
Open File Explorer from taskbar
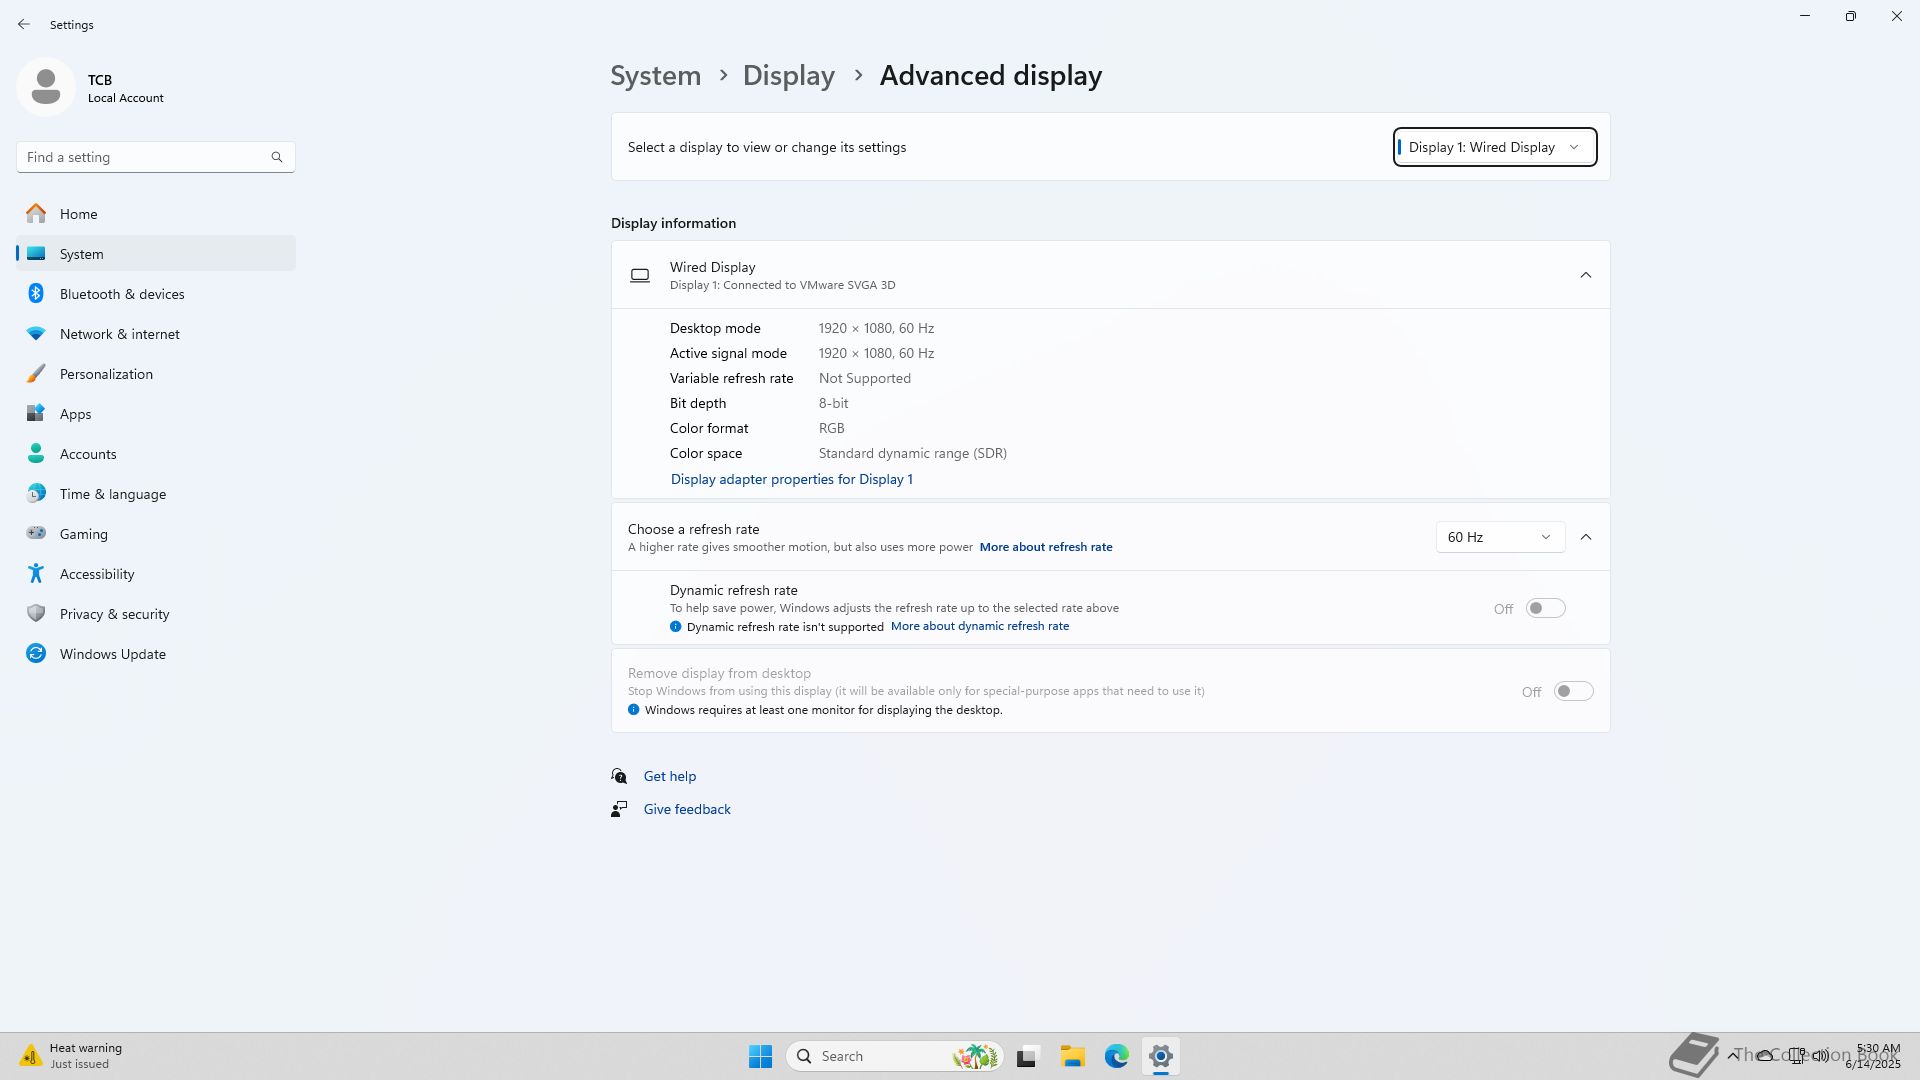[1072, 1056]
